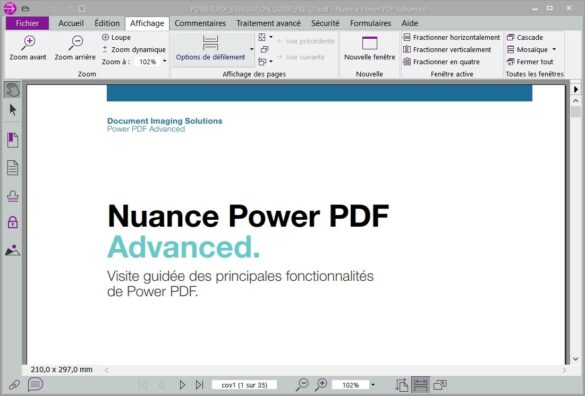The width and height of the screenshot is (585, 396).
Task: Open a Nouvelle fenêtre
Action: (x=369, y=49)
